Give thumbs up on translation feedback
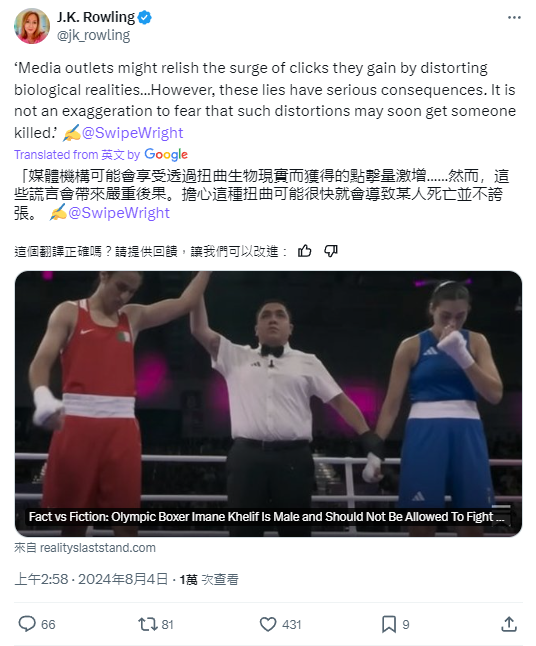 pyautogui.click(x=304, y=250)
